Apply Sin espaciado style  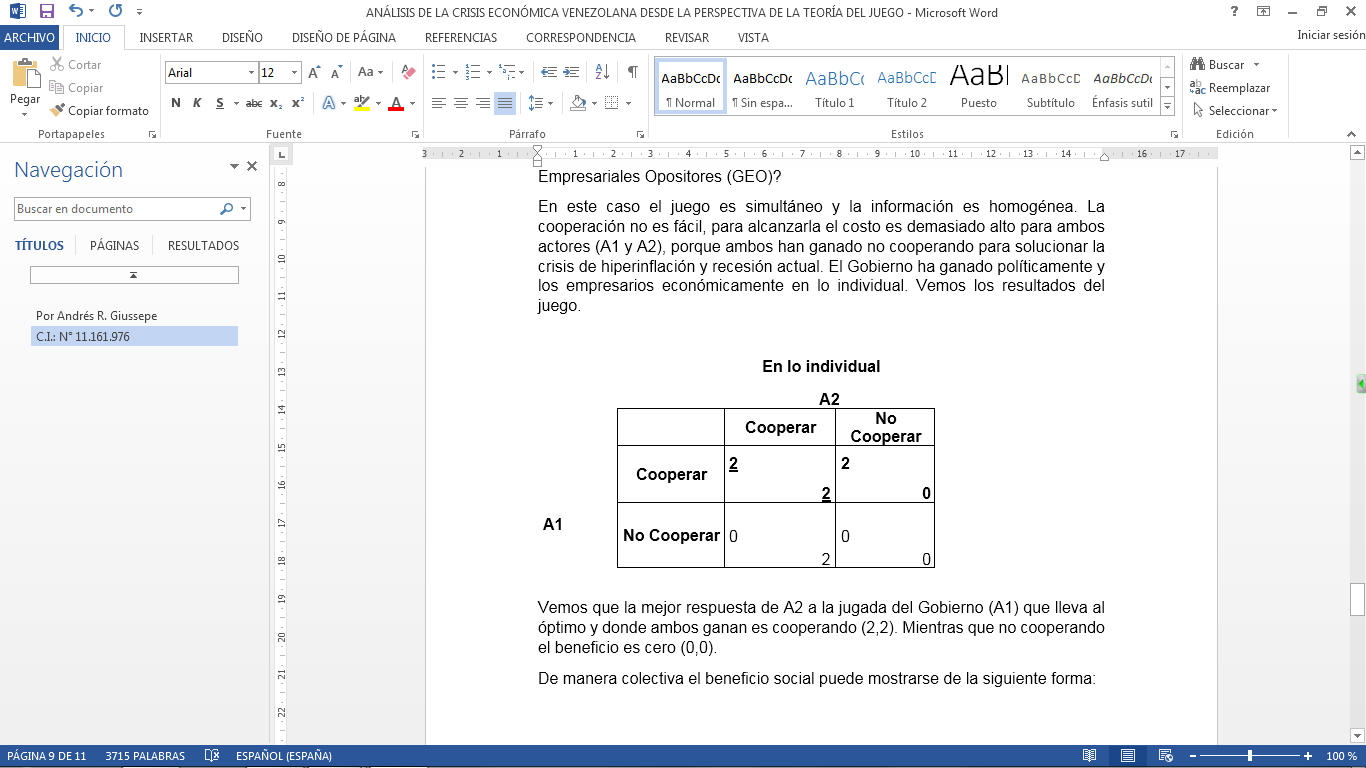point(762,88)
